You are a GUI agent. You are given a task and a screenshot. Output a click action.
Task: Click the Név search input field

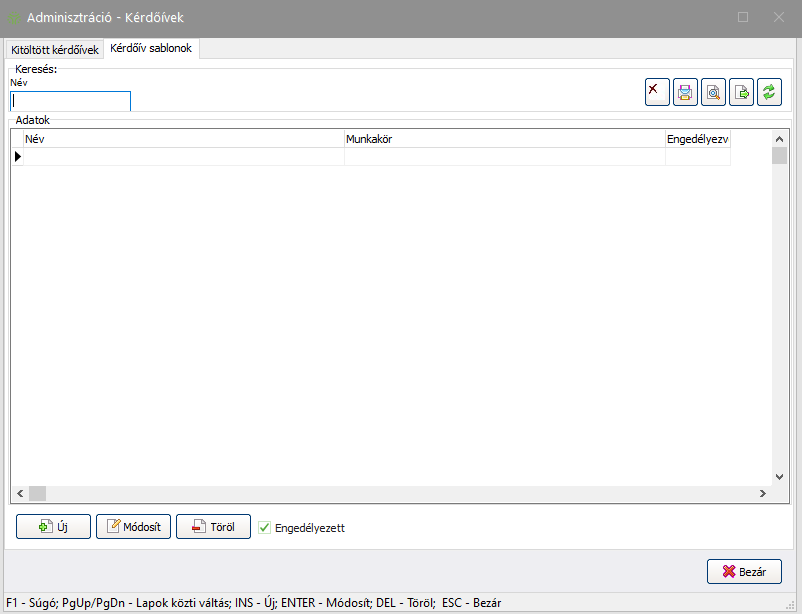pyautogui.click(x=70, y=101)
